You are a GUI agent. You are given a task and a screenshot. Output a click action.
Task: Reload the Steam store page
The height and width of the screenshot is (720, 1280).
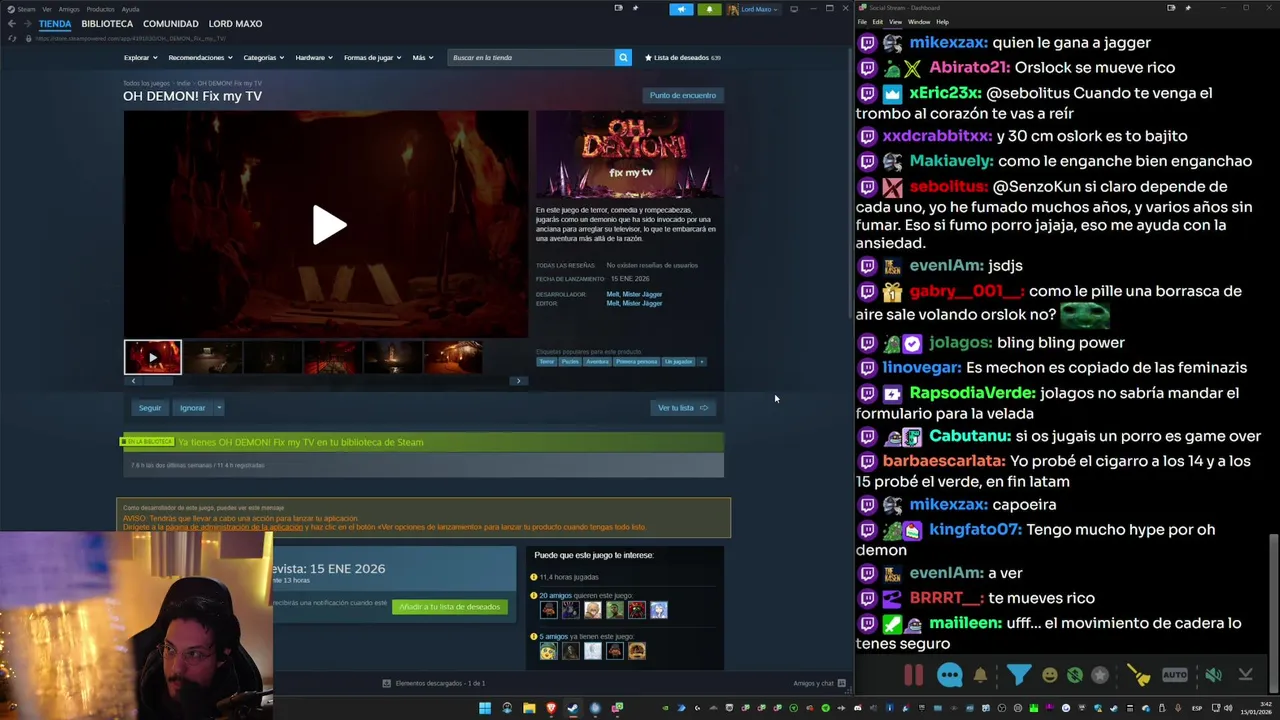[x=12, y=38]
